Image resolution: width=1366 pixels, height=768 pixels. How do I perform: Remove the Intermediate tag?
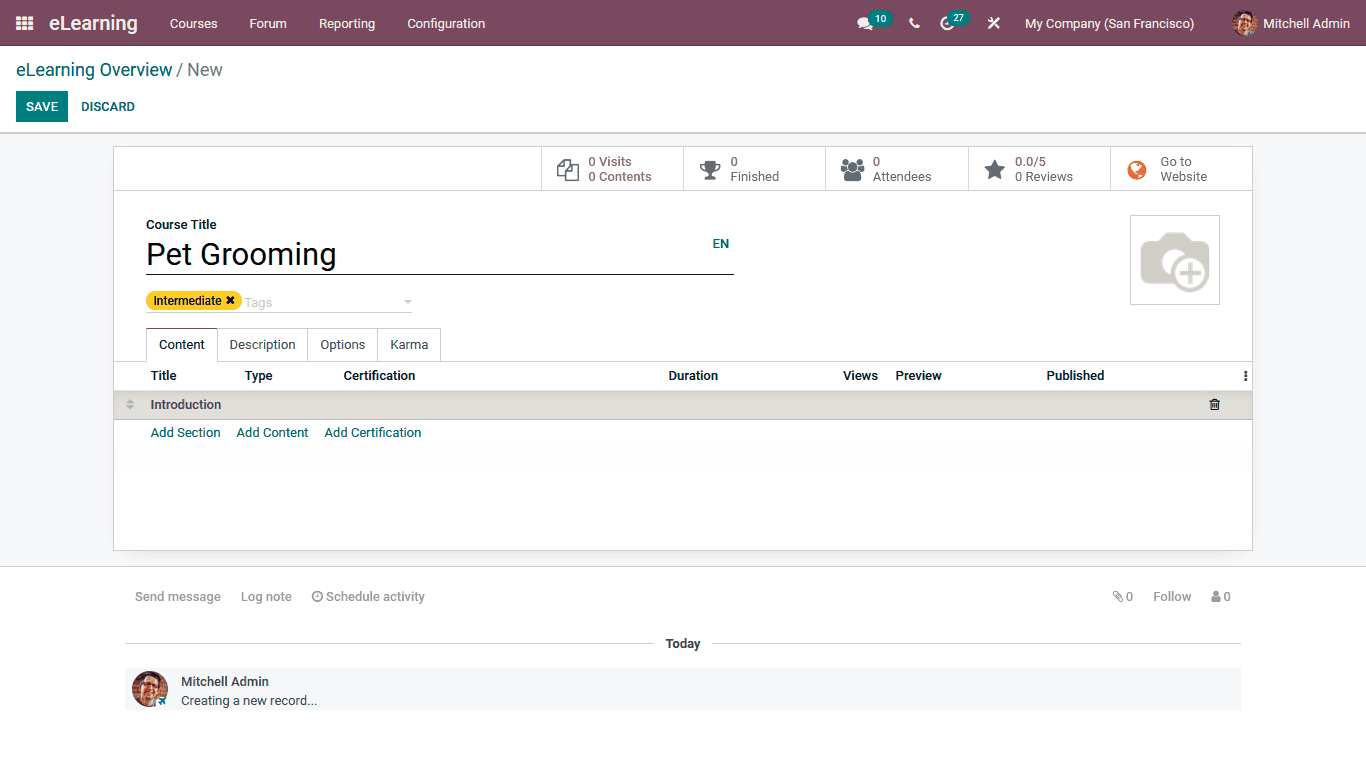click(230, 300)
